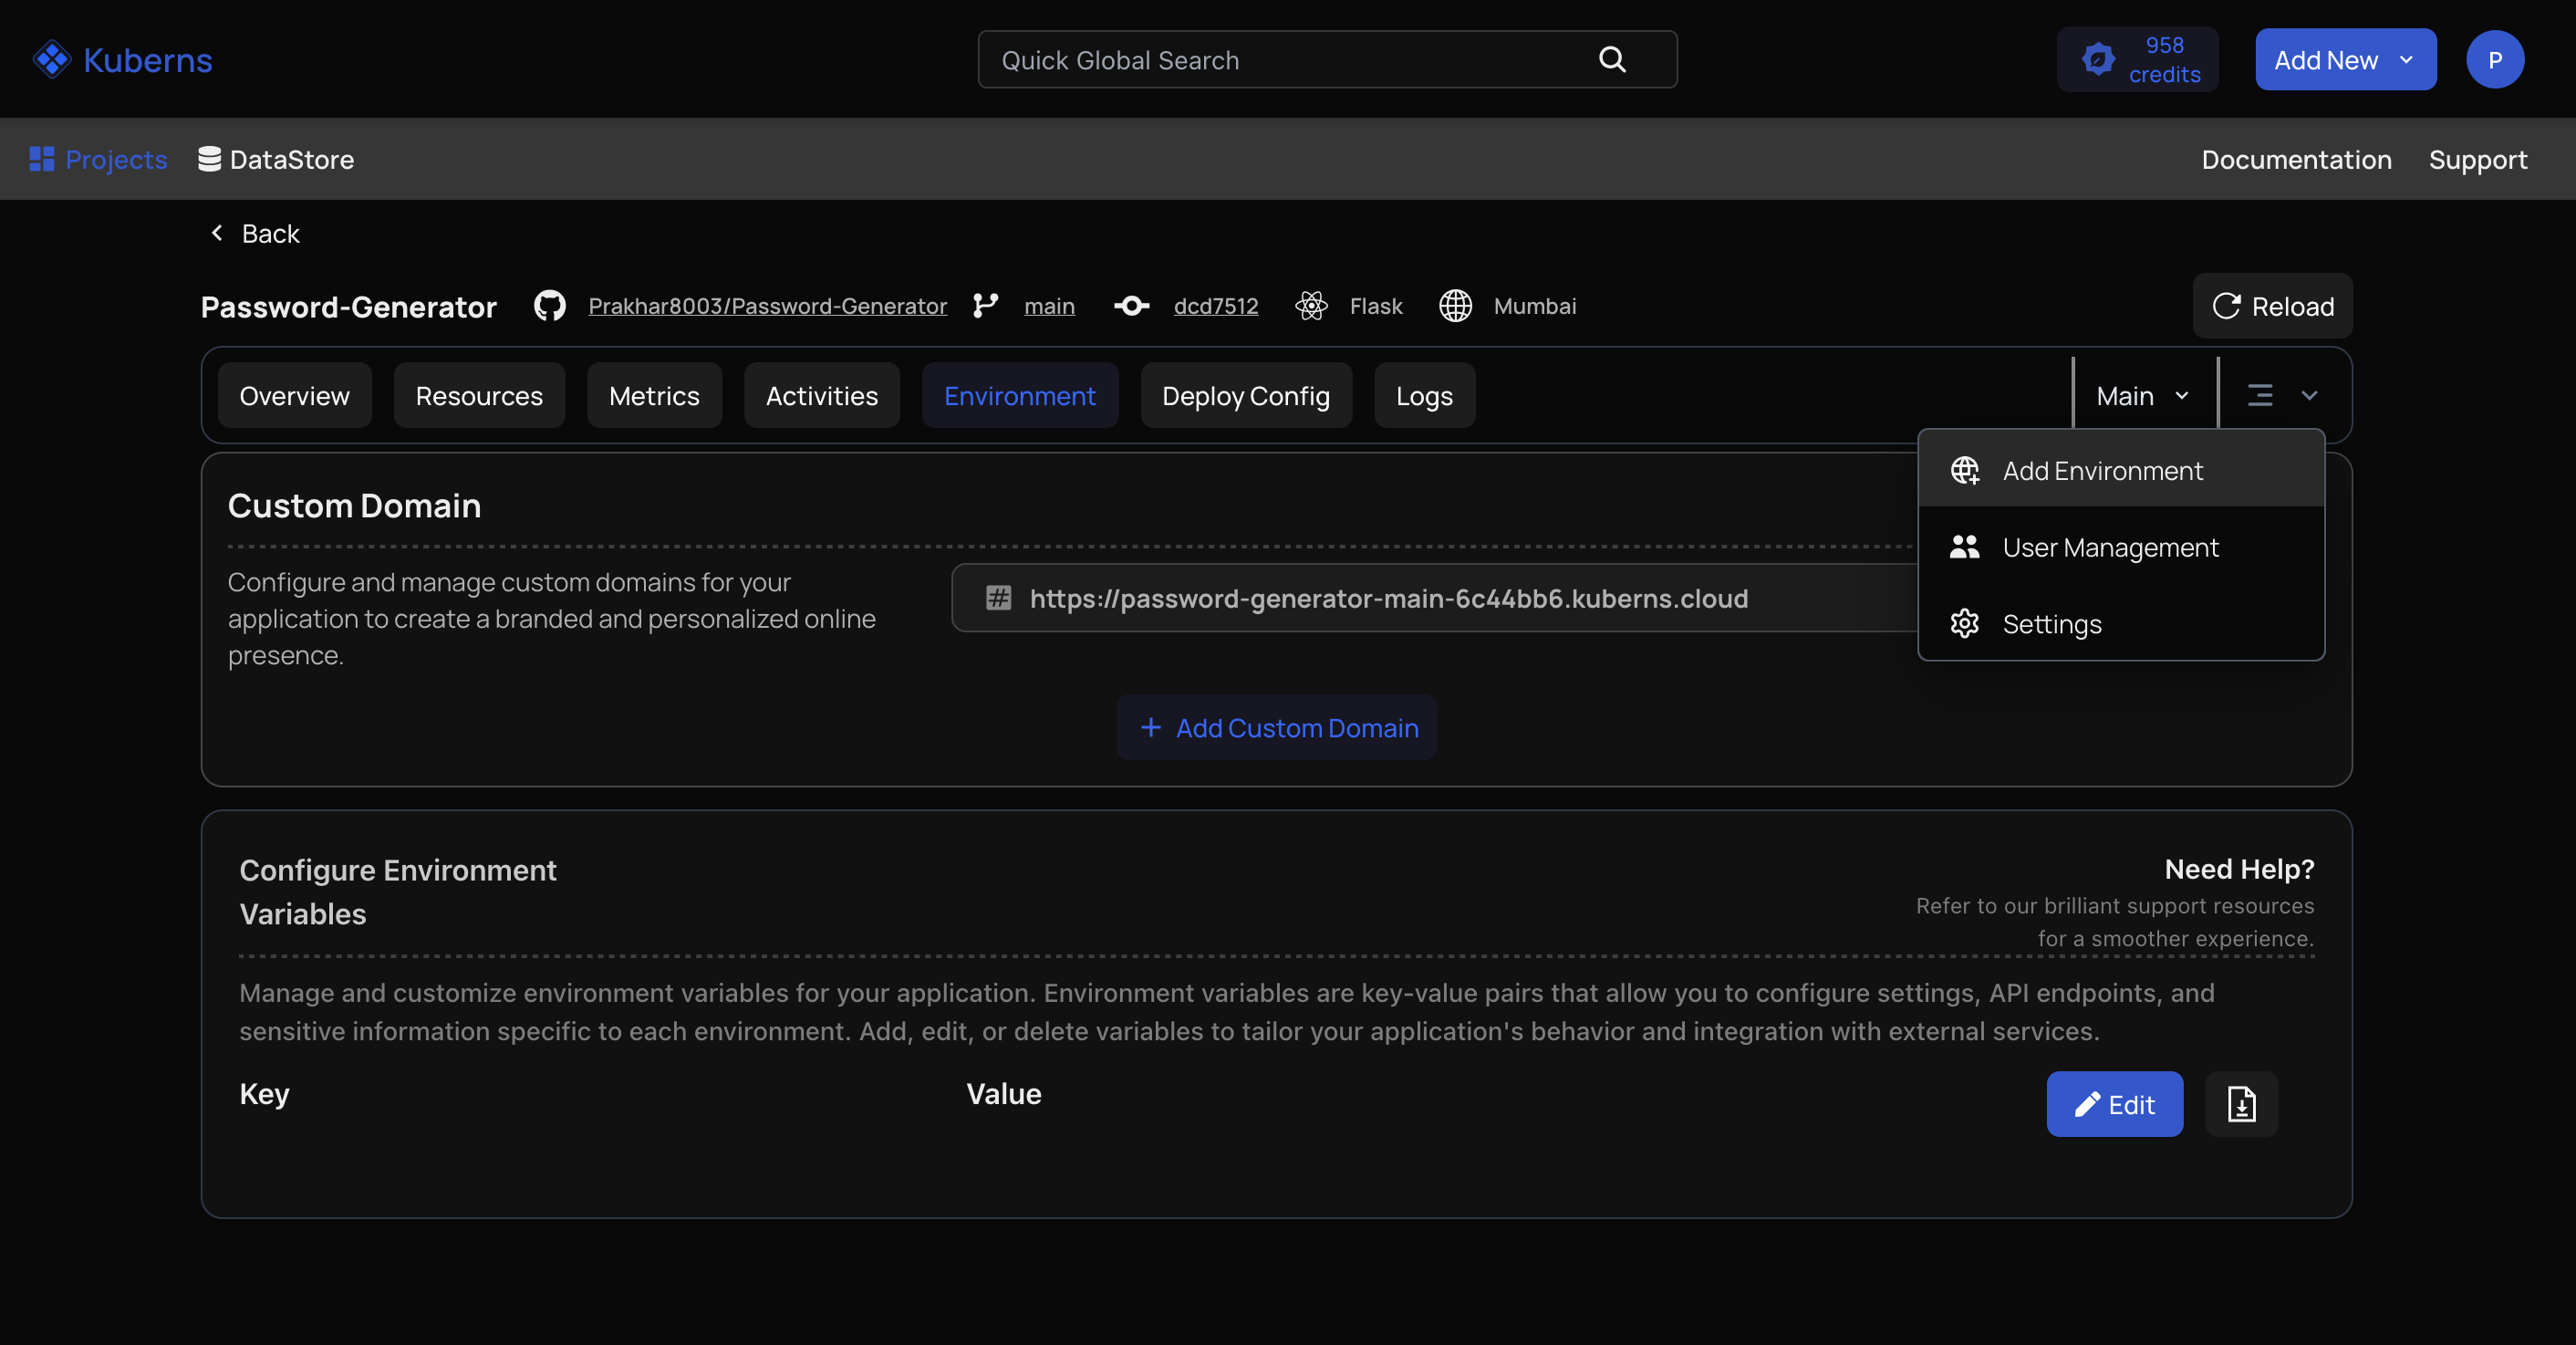Choose User Management menu entry
This screenshot has height=1345, width=2576.
tap(2121, 547)
